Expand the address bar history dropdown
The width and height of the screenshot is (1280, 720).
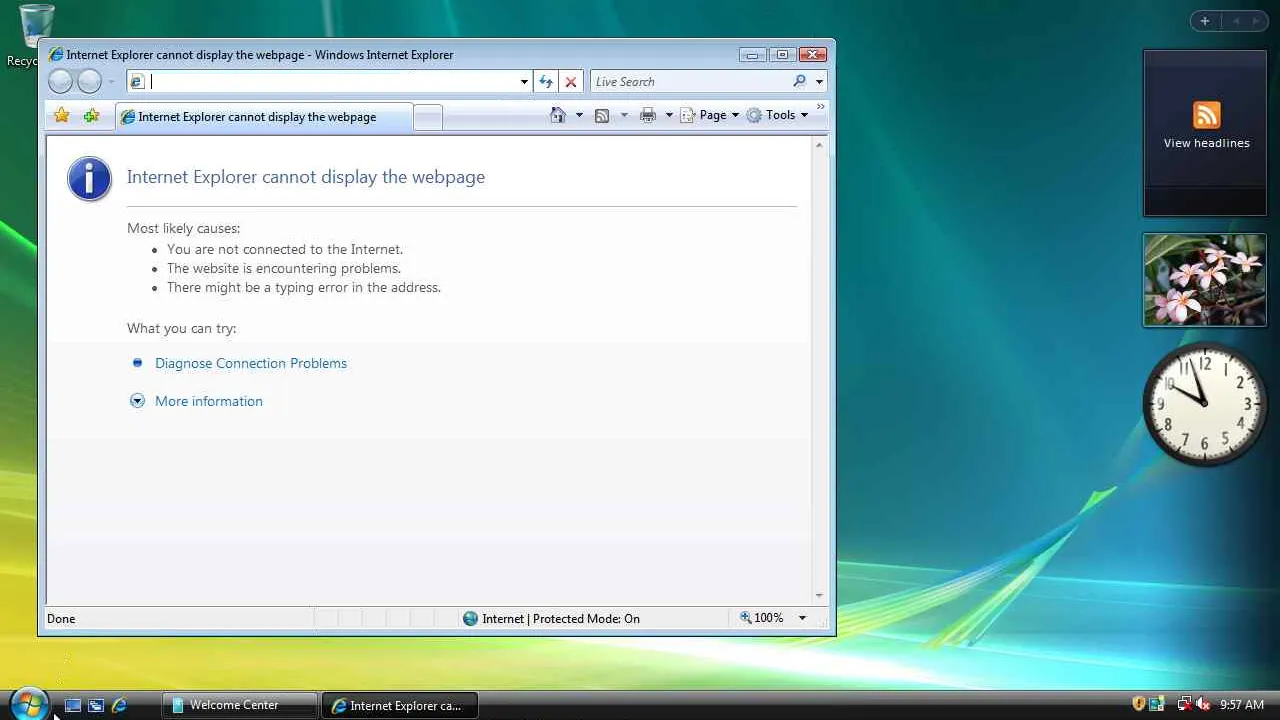[x=524, y=82]
